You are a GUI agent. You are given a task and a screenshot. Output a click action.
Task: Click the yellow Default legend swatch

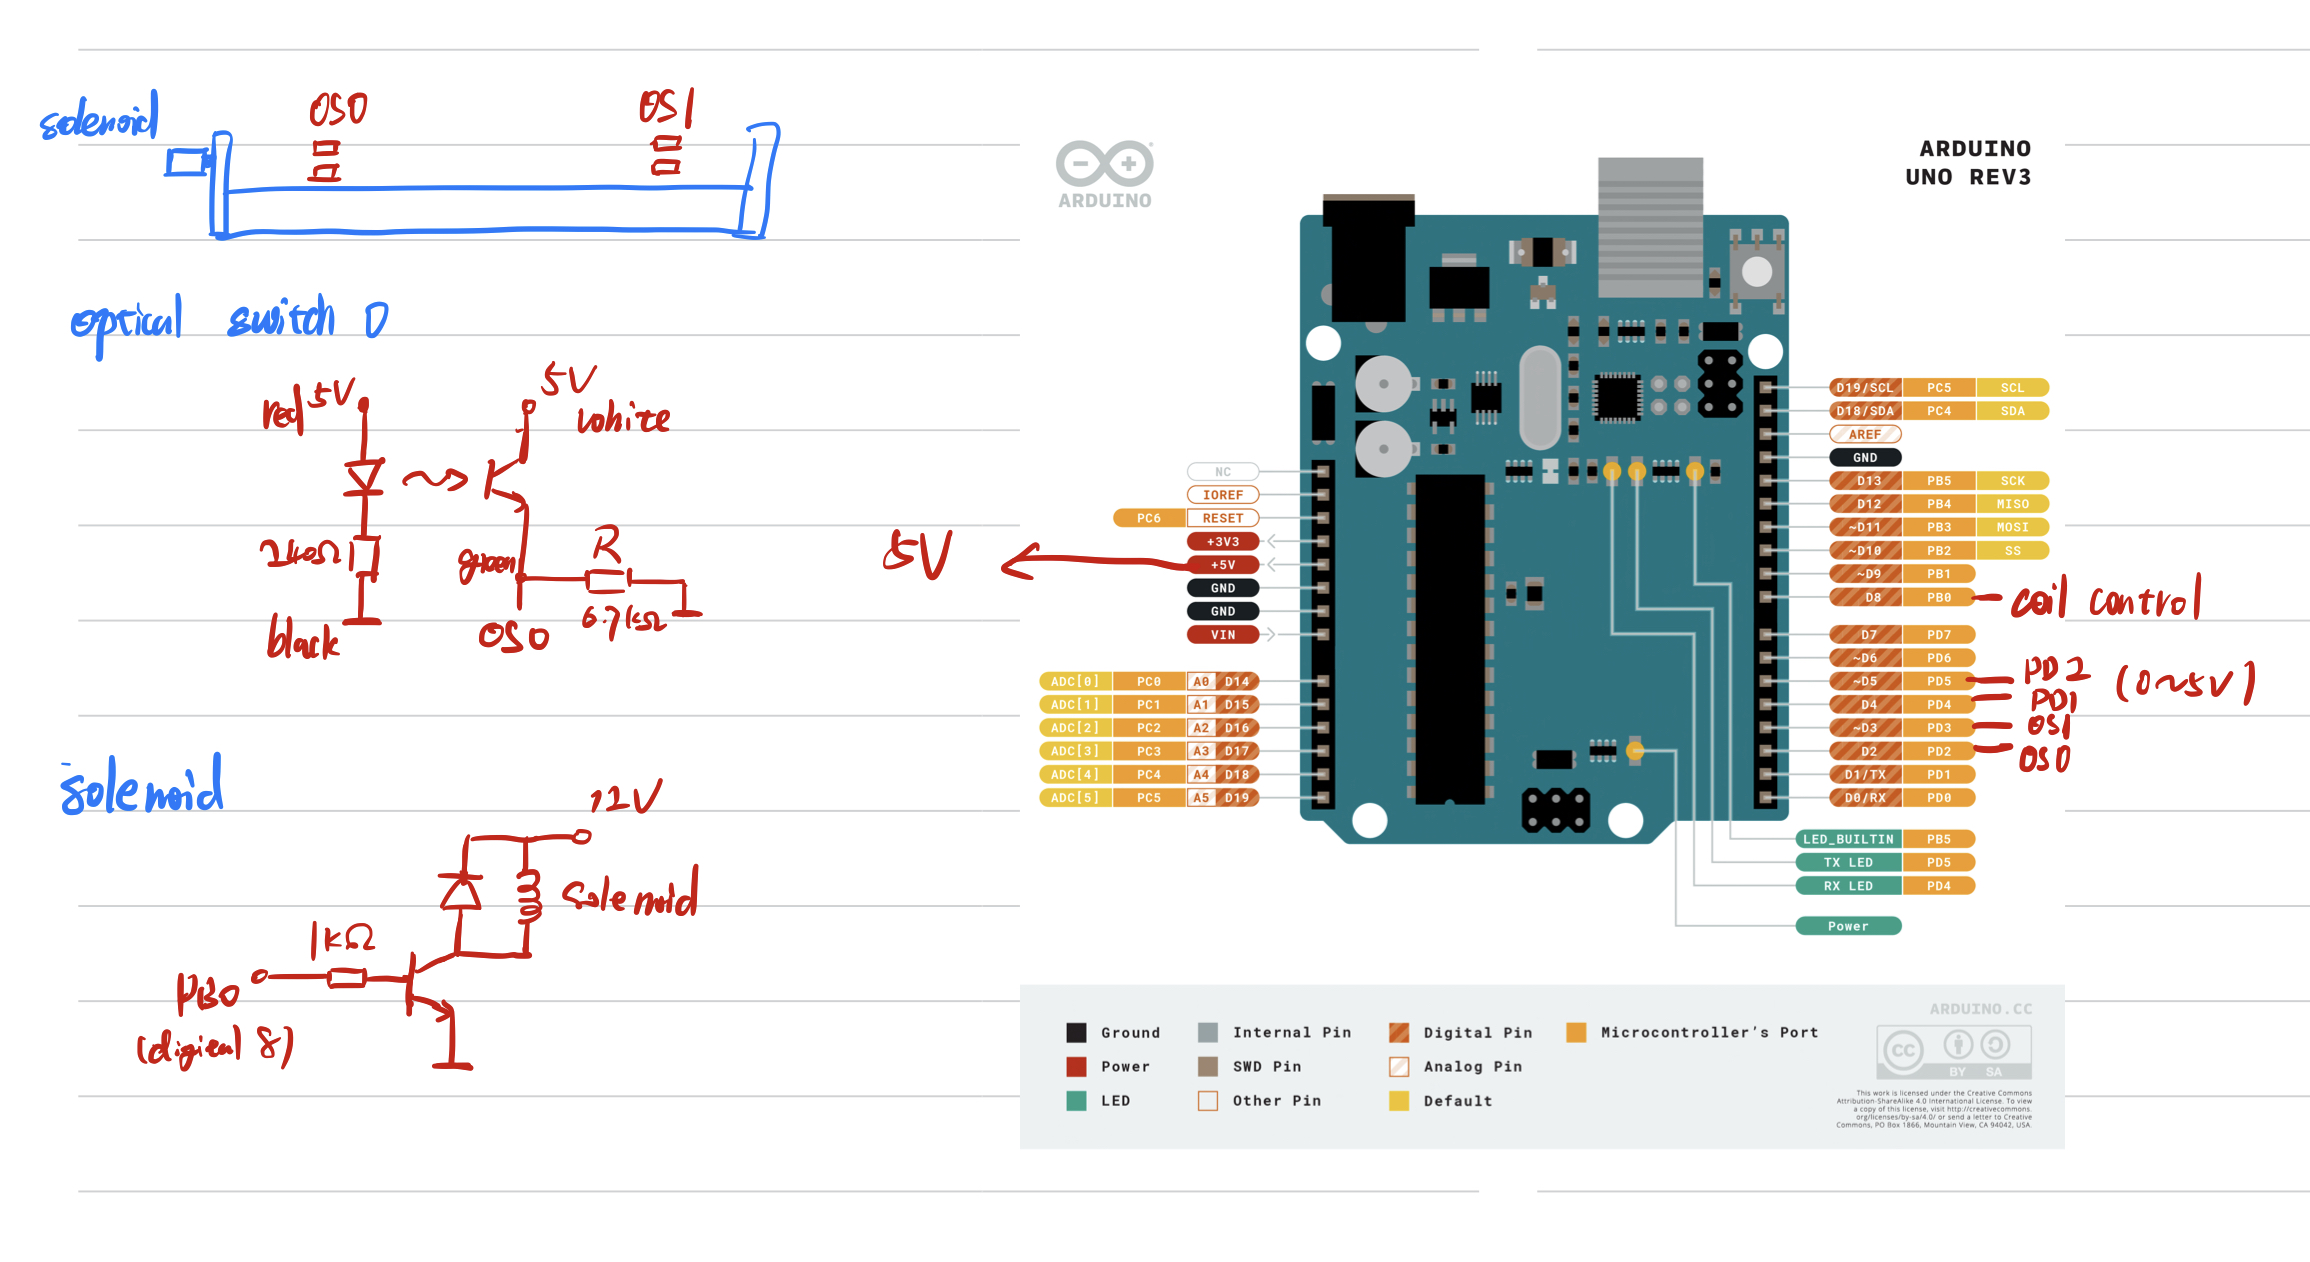1399,1101
